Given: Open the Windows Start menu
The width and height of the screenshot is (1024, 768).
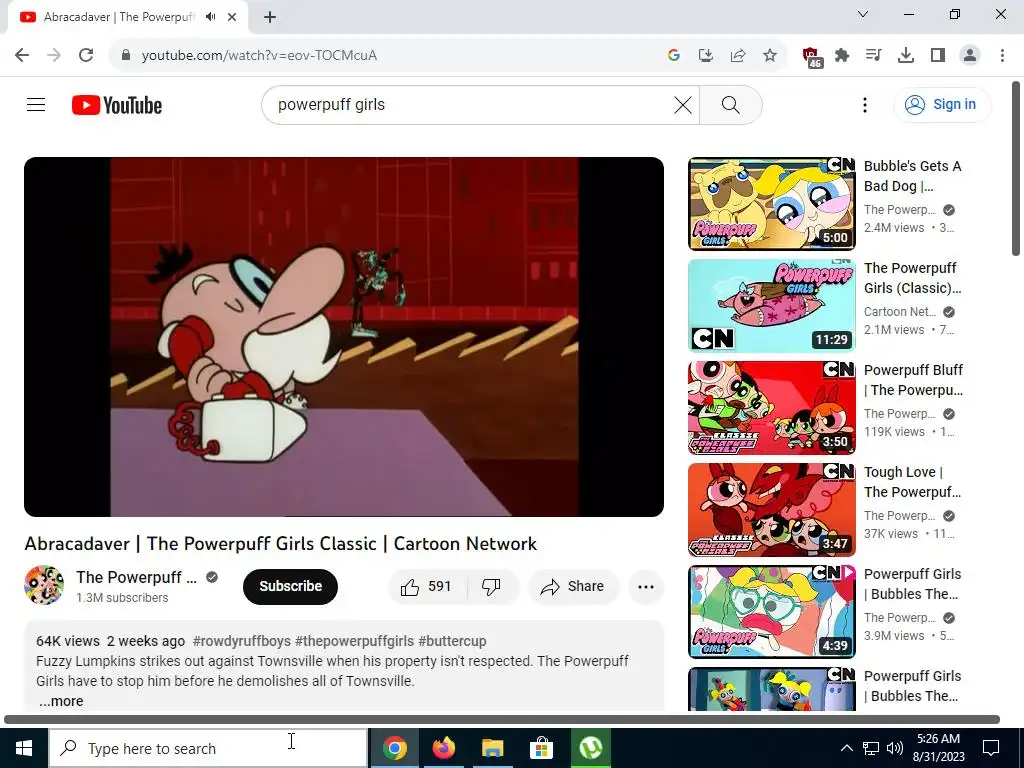Looking at the screenshot, I should pyautogui.click(x=24, y=748).
